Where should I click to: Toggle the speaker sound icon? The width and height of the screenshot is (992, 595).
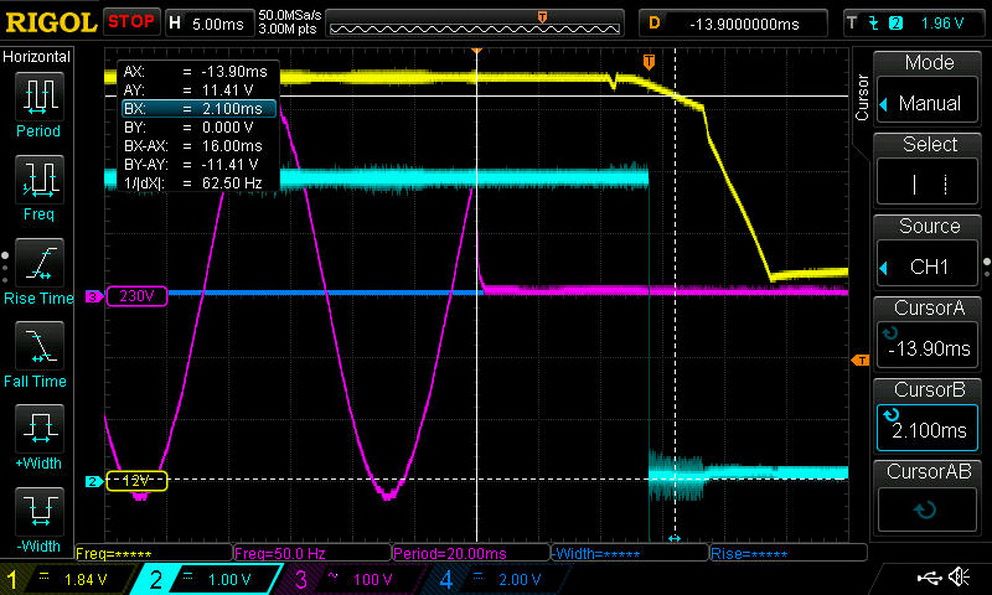959,577
